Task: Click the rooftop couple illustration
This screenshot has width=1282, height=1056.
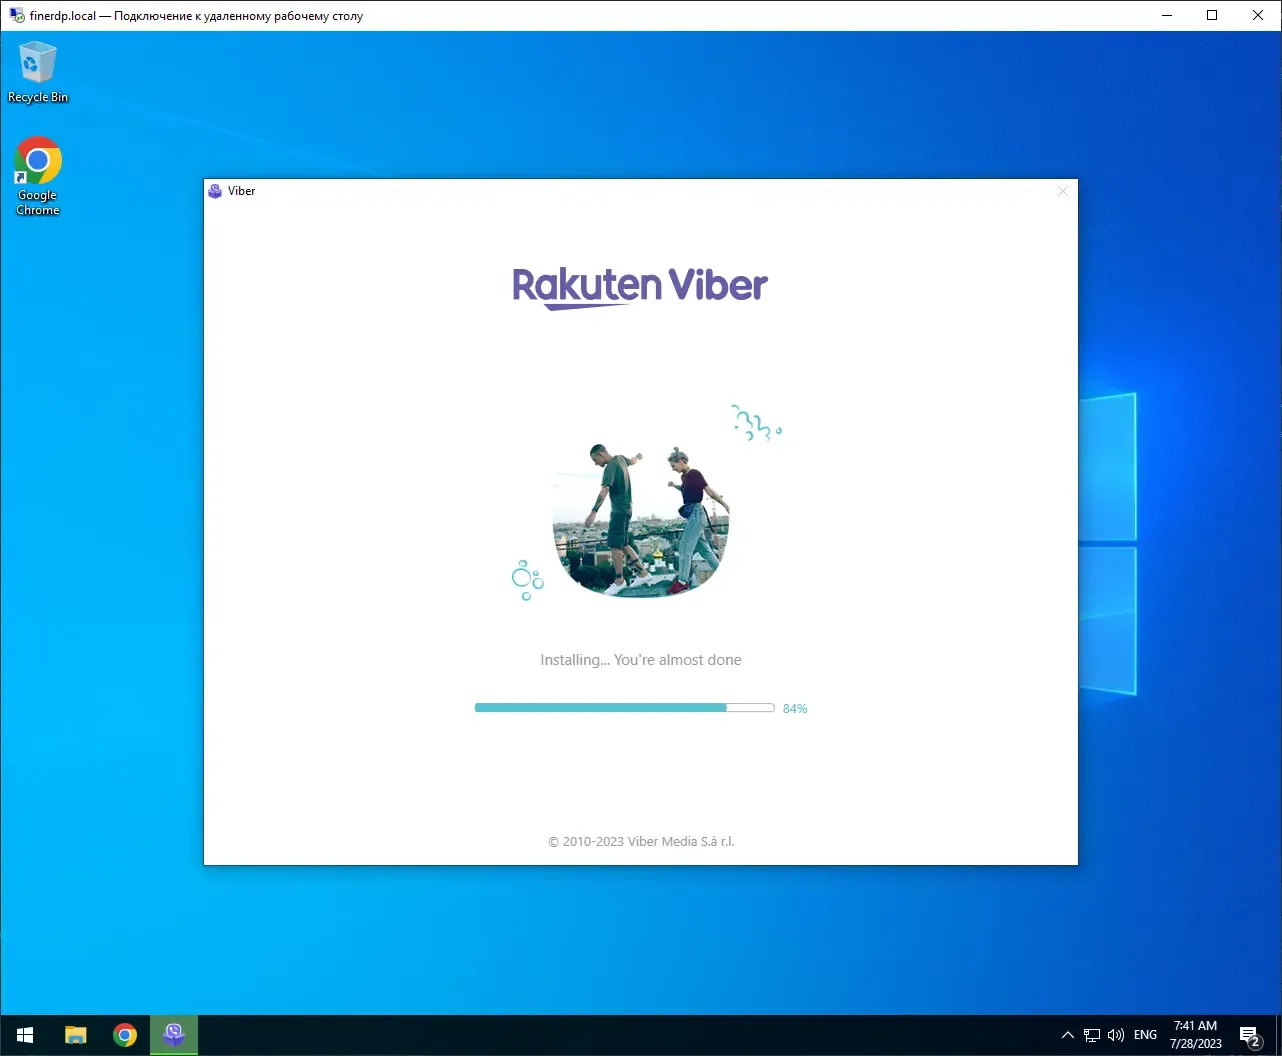Action: click(x=641, y=520)
